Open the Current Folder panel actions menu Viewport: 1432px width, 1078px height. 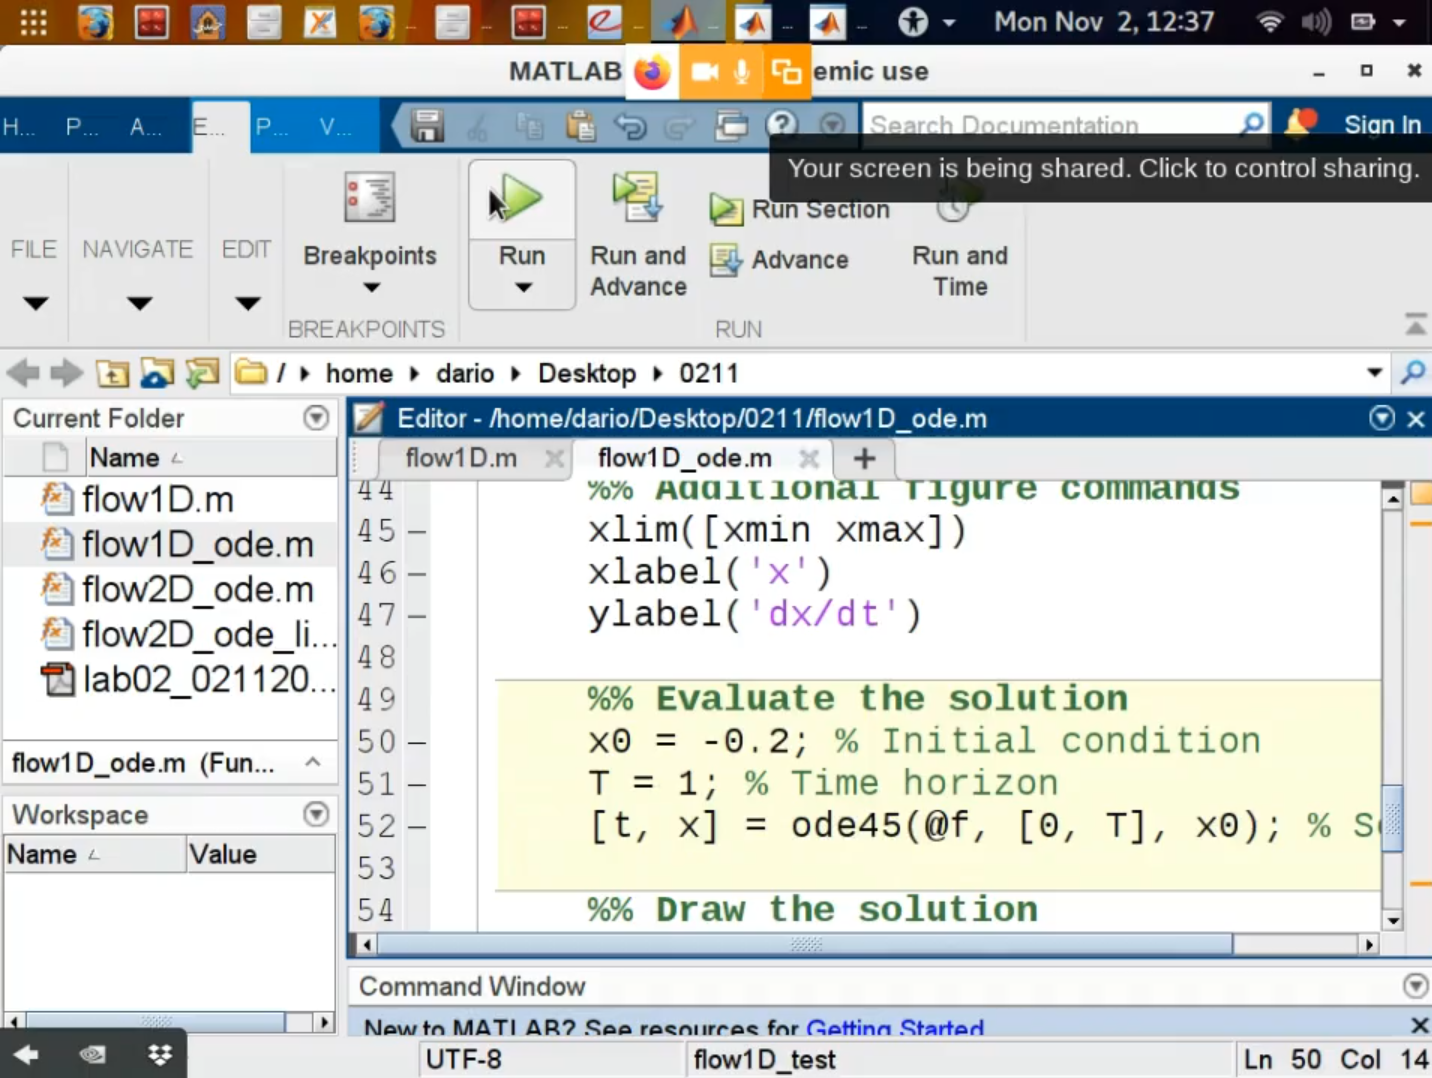[316, 418]
